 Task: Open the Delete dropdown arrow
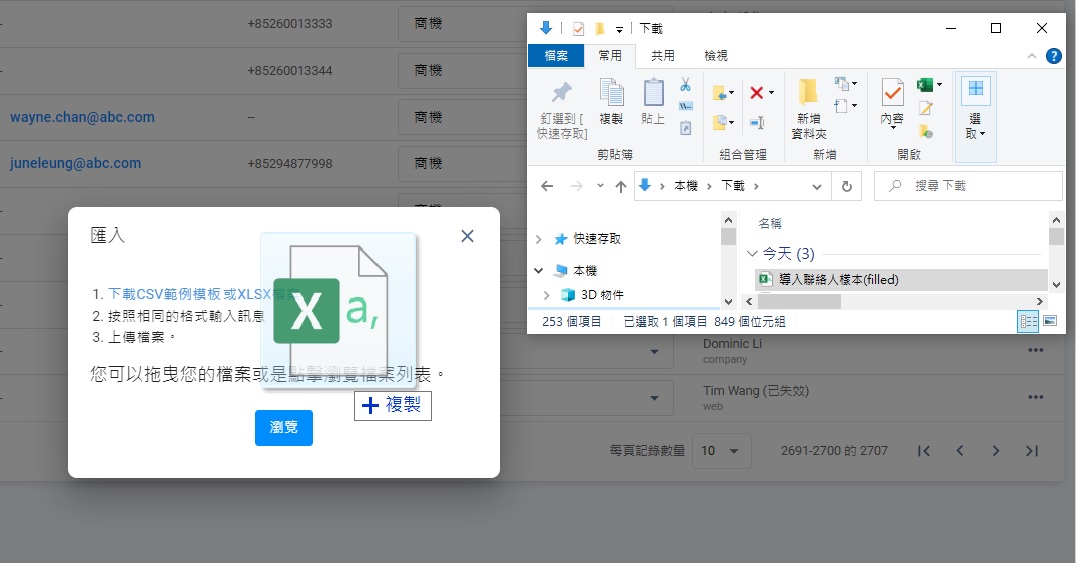(x=771, y=93)
